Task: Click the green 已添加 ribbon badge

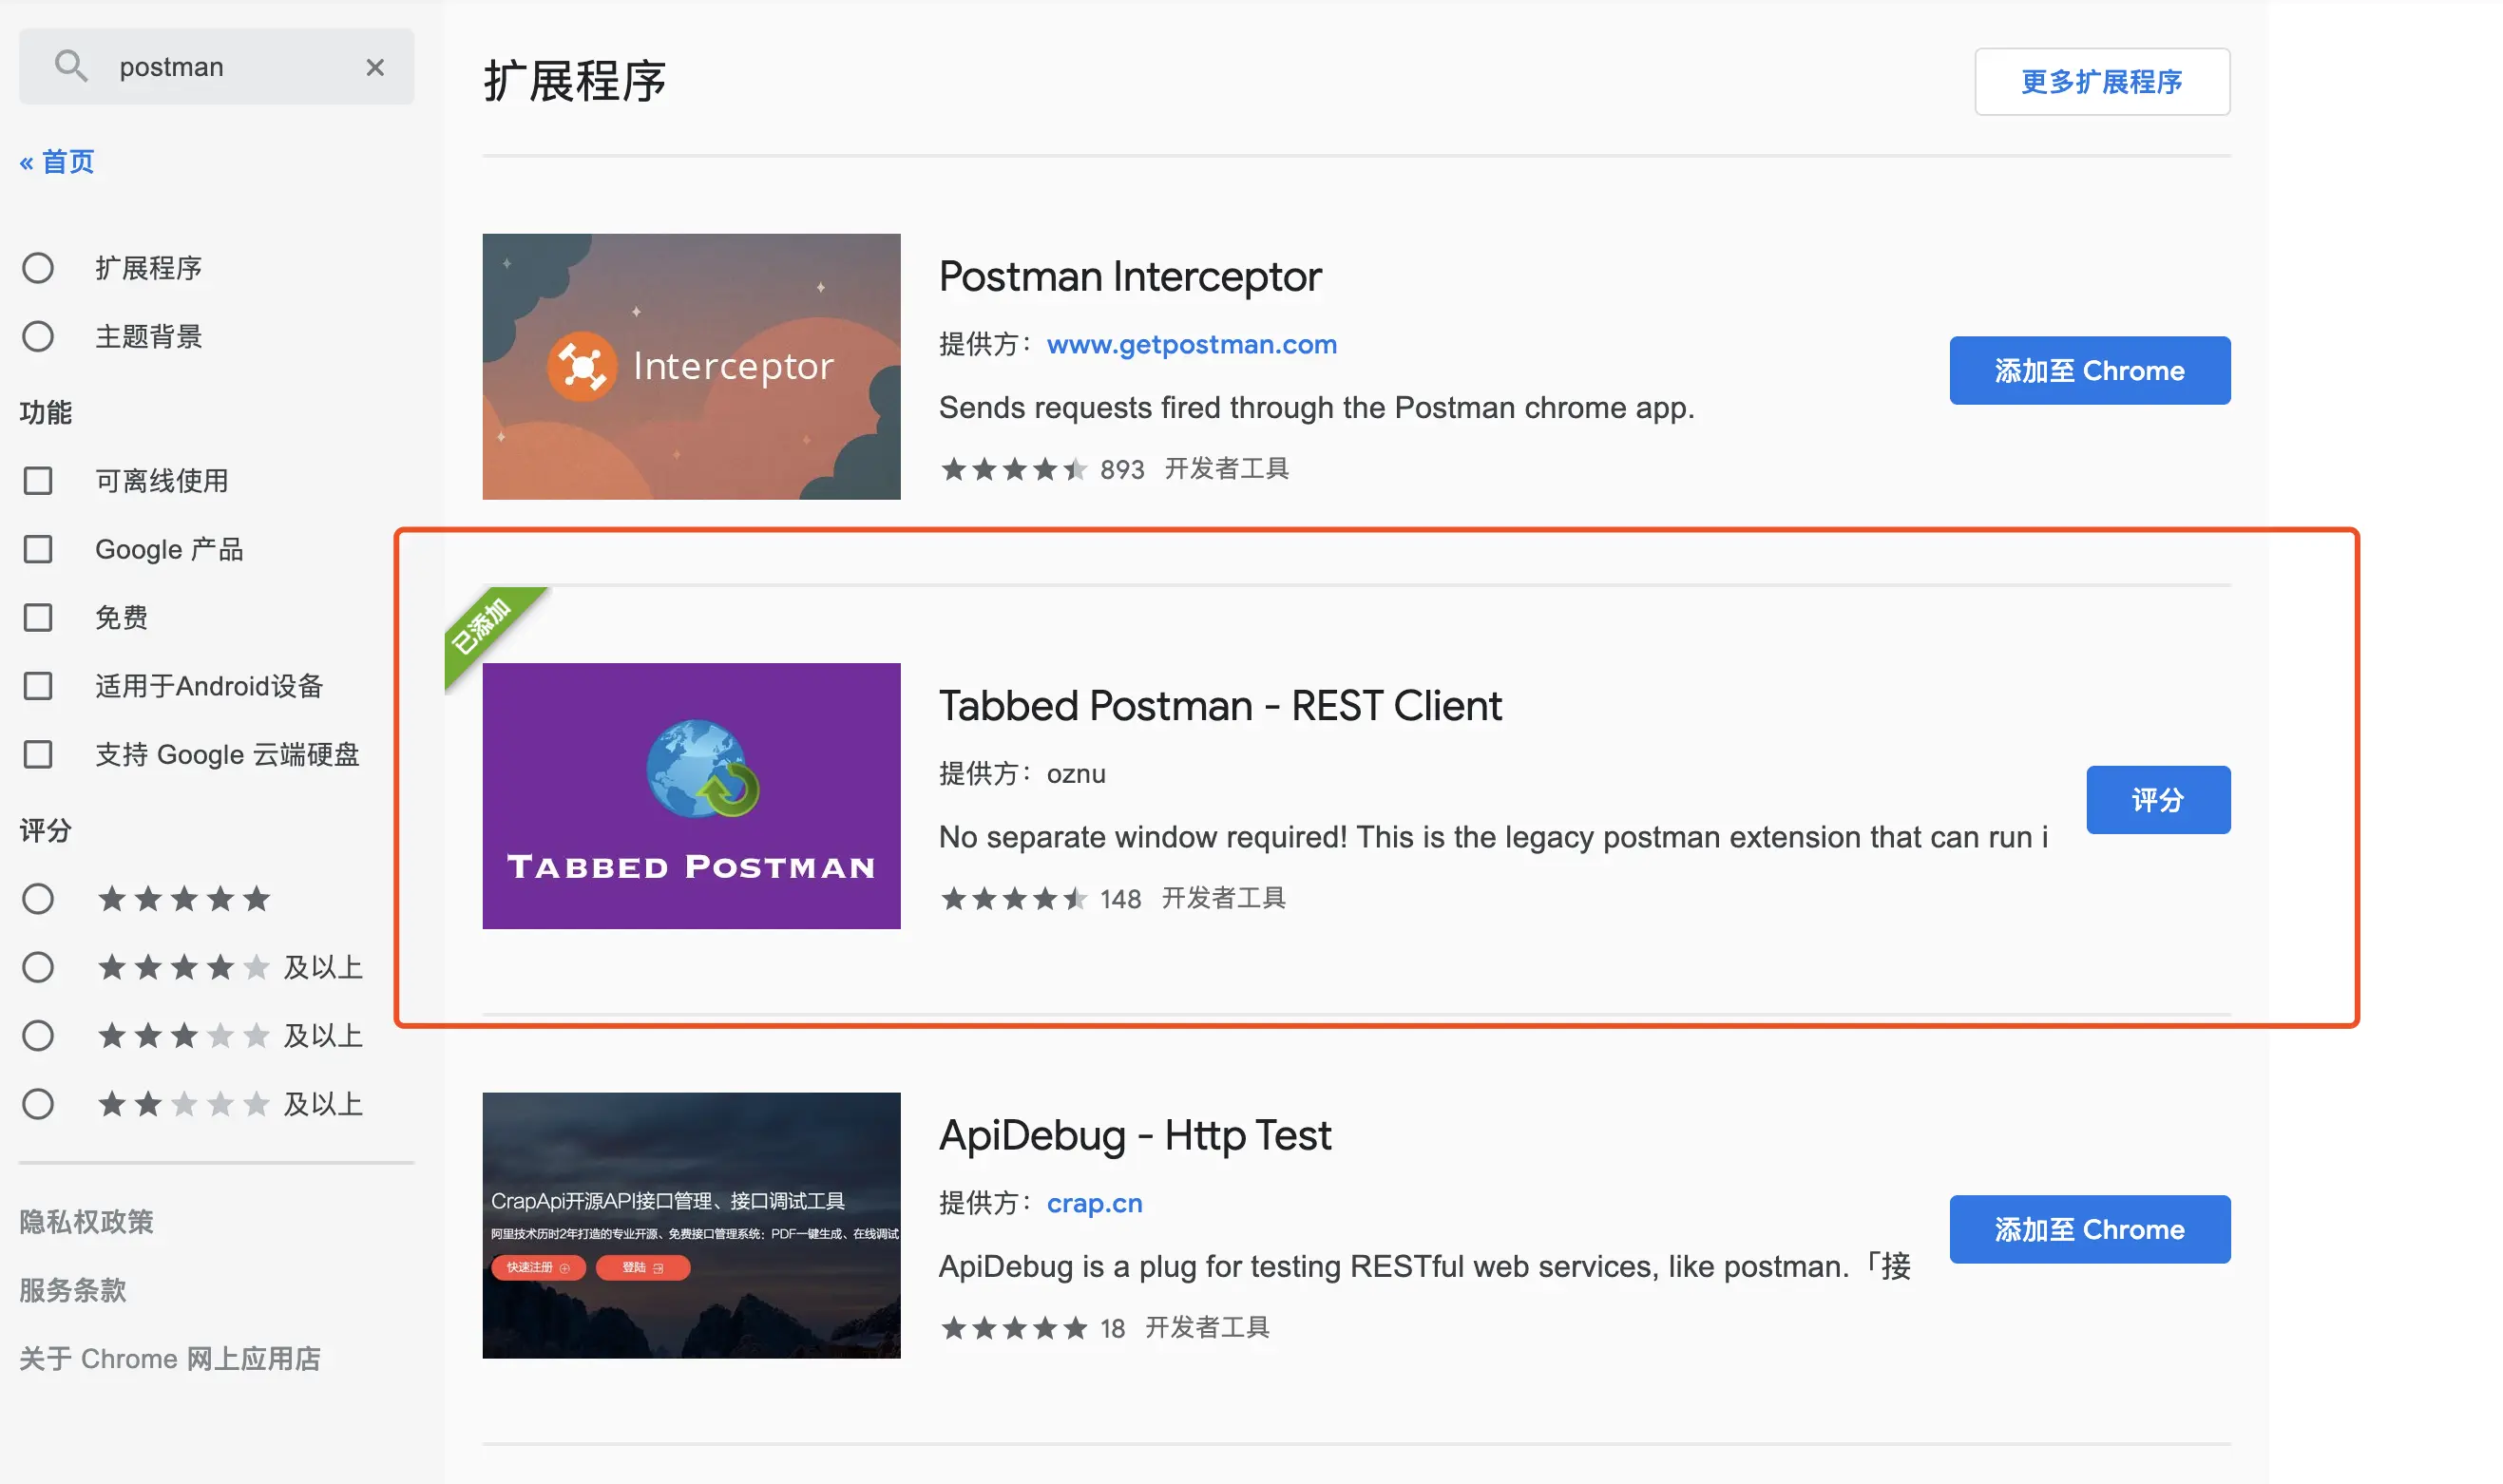Action: (483, 625)
